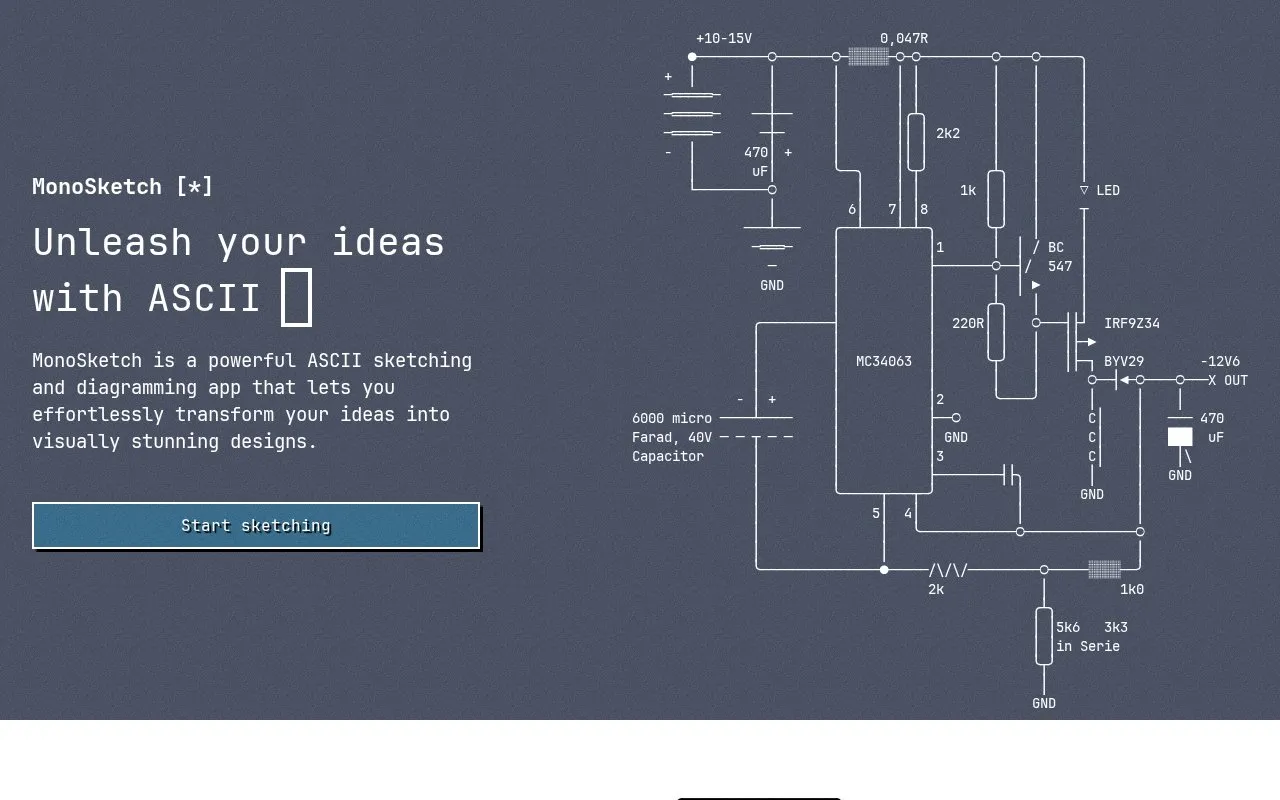Click the white capacitor block near 470 uF
The height and width of the screenshot is (800, 1280).
1180,437
